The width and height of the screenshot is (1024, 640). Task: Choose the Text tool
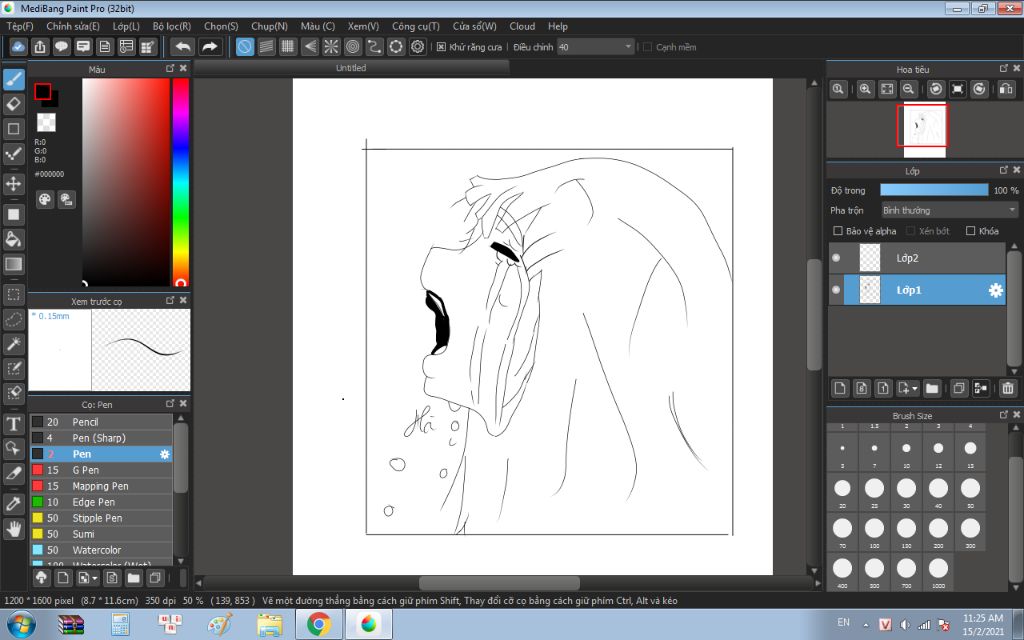tap(14, 424)
